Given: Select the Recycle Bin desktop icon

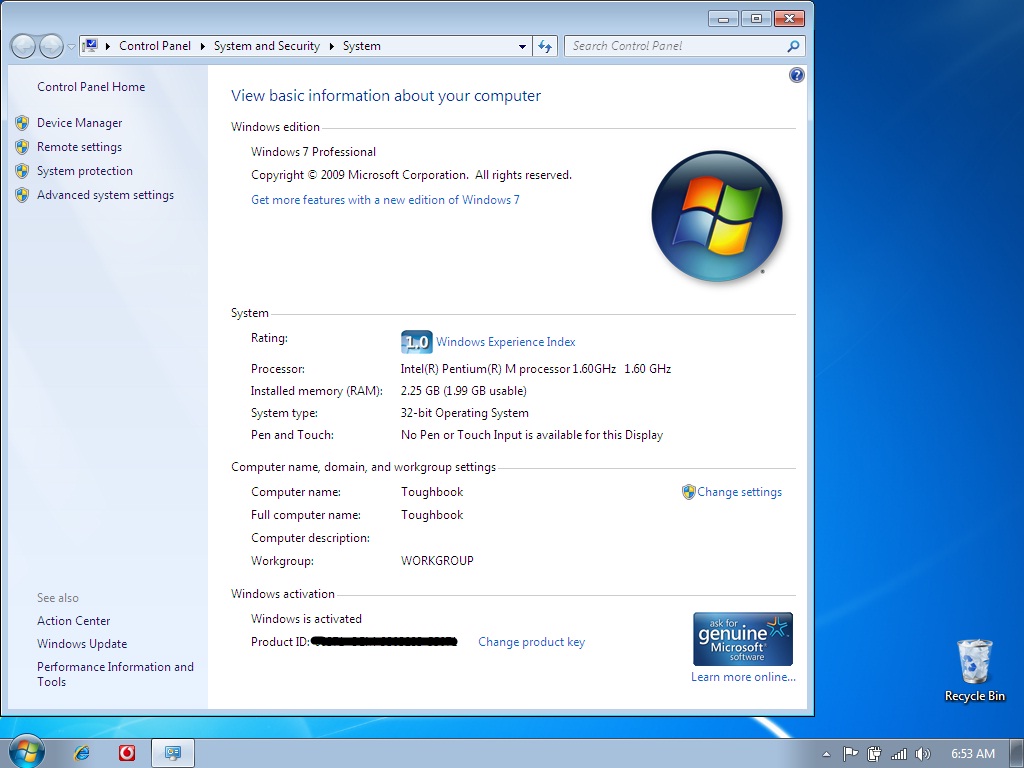Looking at the screenshot, I should pyautogui.click(x=974, y=670).
